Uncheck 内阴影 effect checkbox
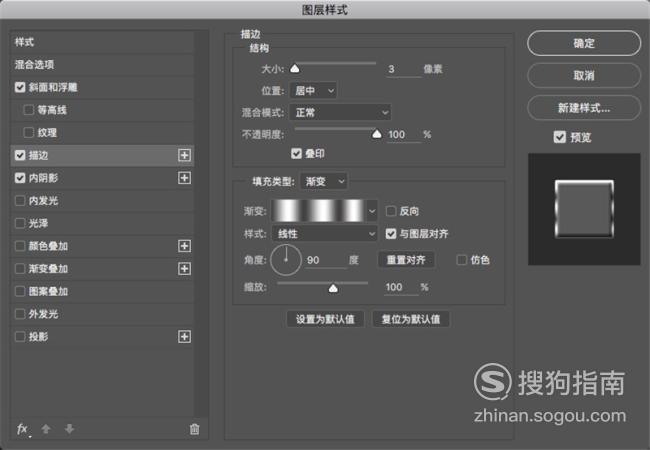The height and width of the screenshot is (450, 650). click(20, 178)
